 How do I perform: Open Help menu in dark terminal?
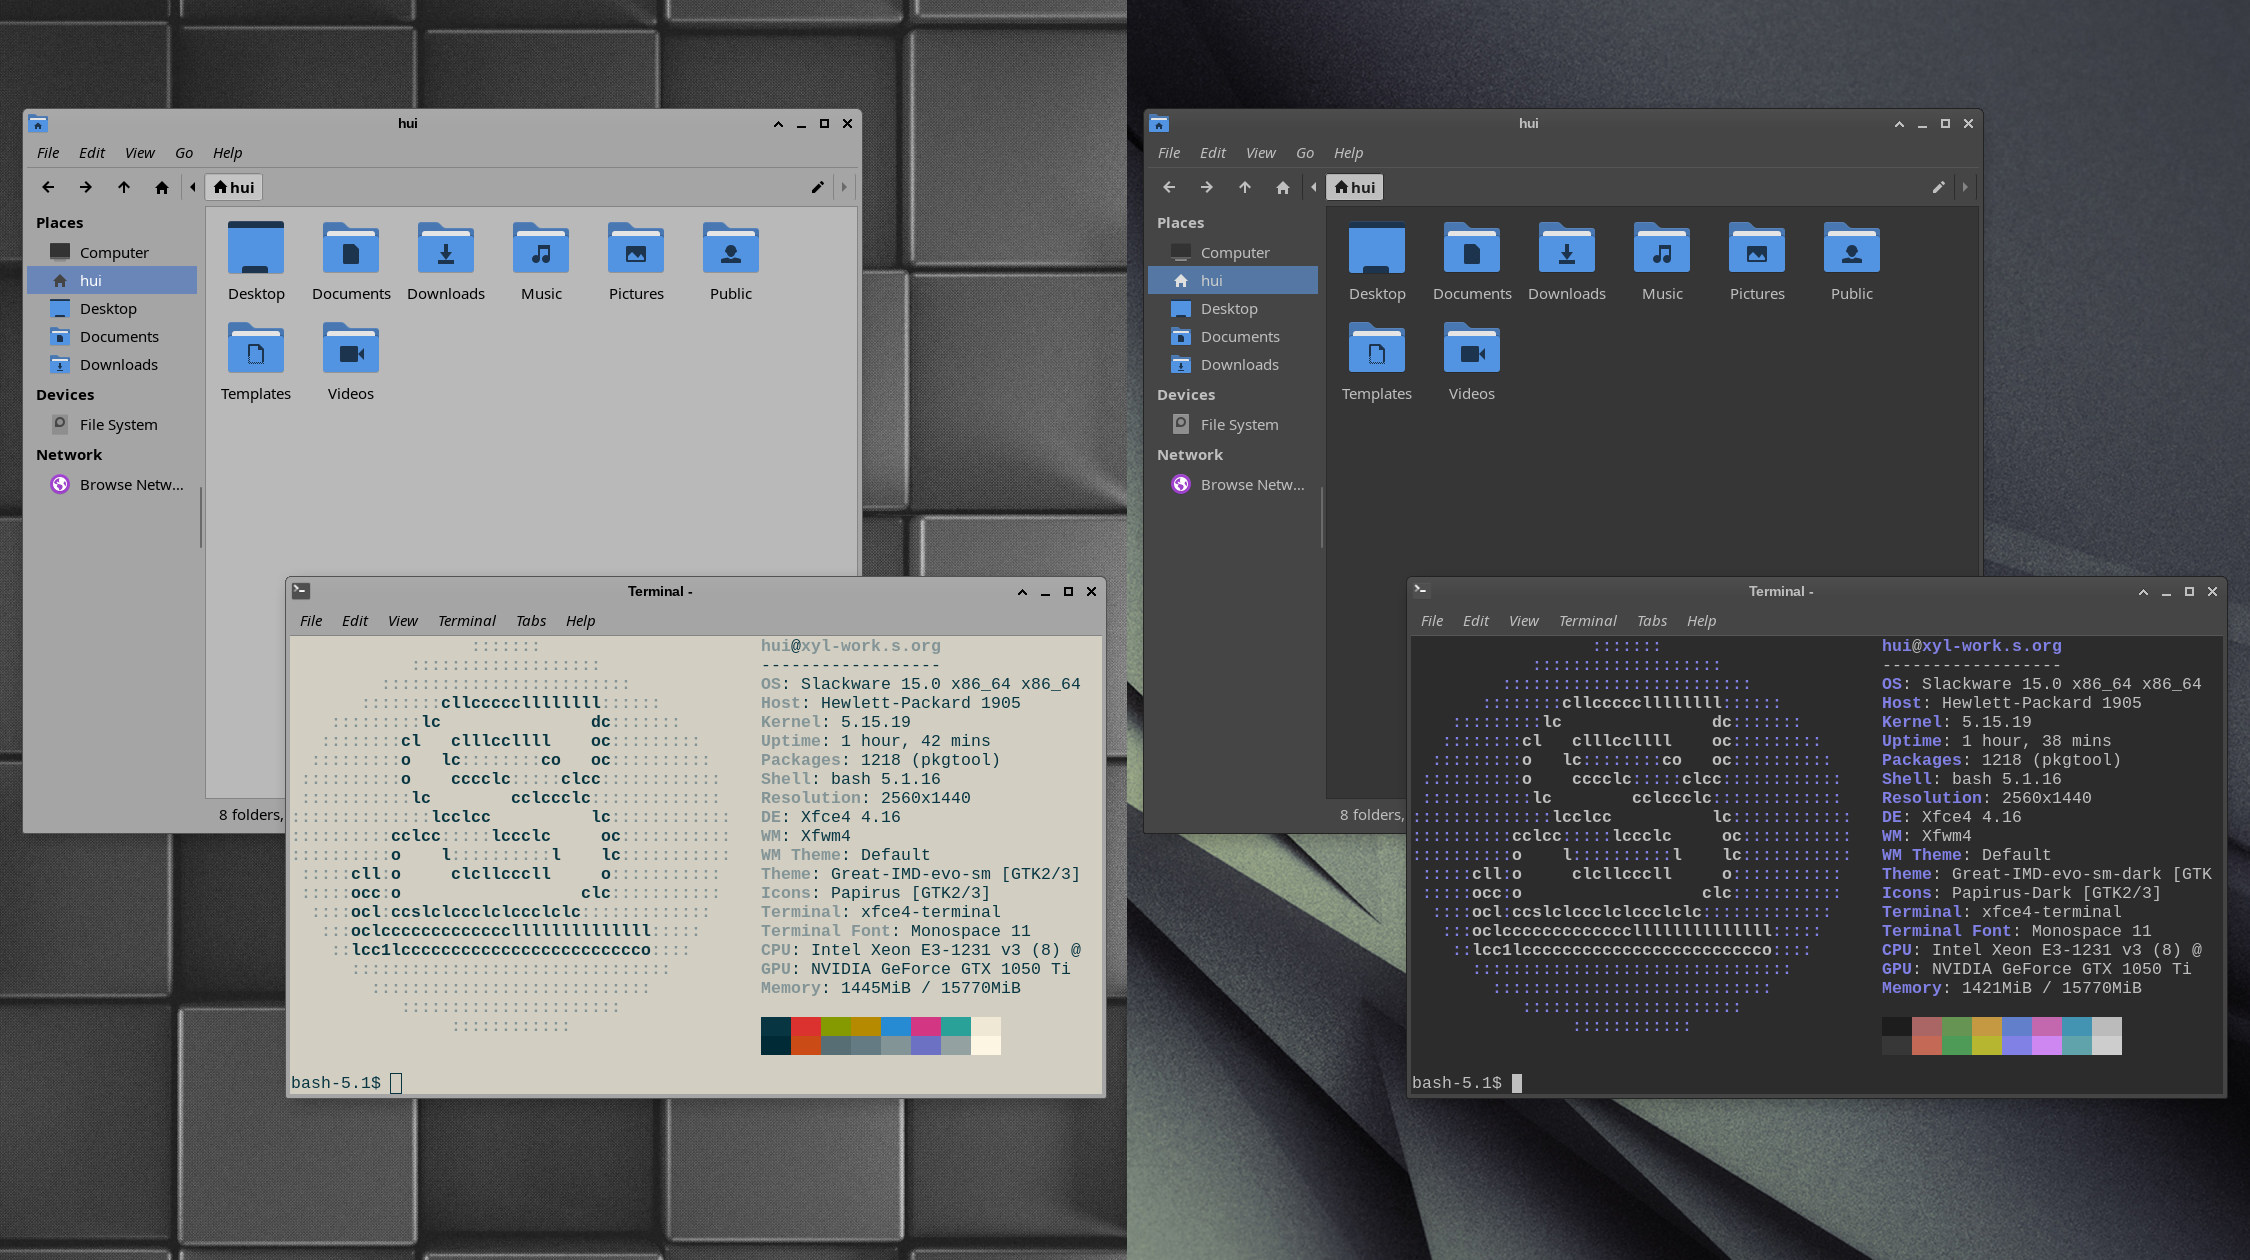click(x=1701, y=621)
